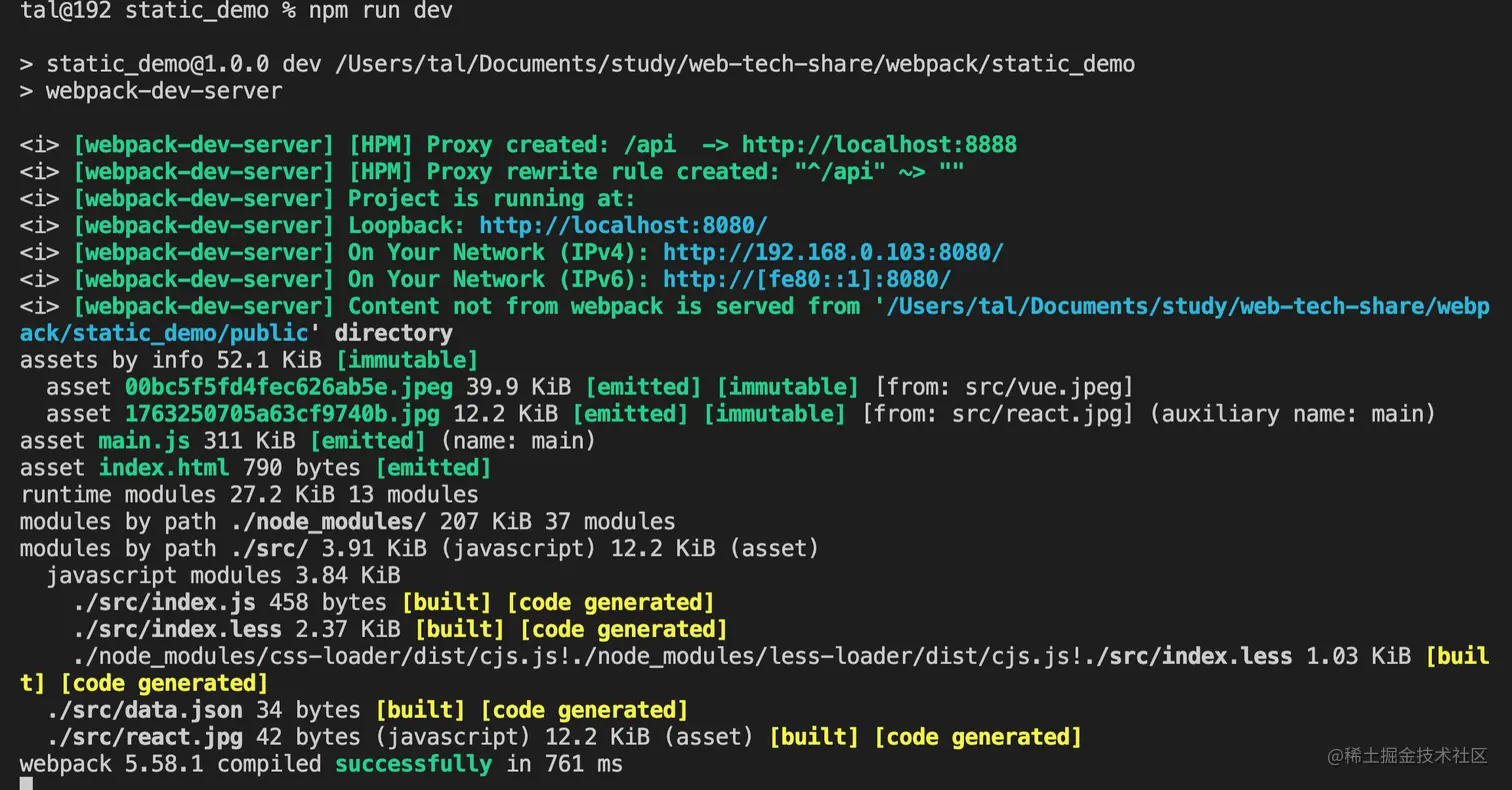Click '(auxiliary name: main)' text
1512x790 pixels.
[x=1292, y=414]
